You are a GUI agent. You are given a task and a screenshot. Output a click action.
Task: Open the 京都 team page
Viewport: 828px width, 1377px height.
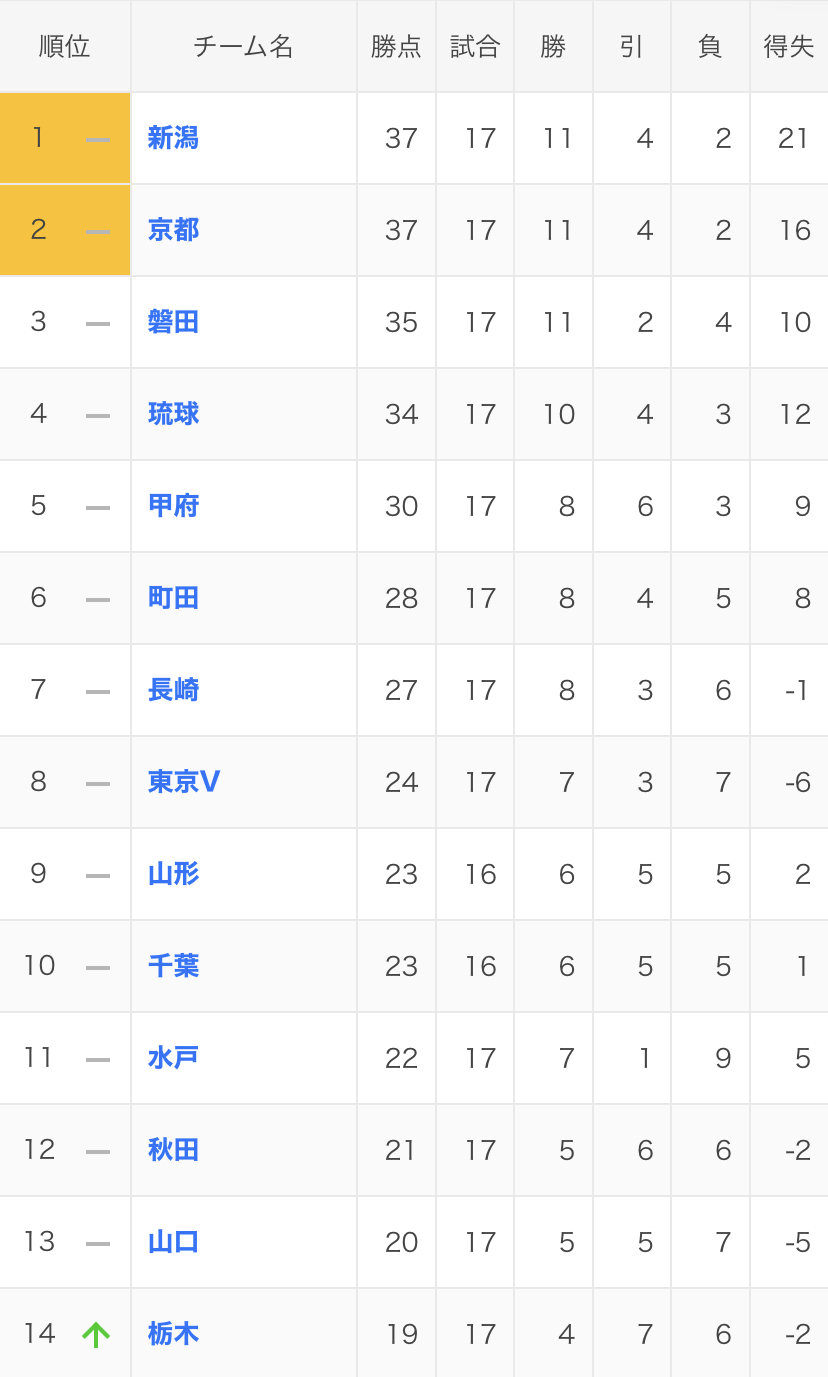(x=173, y=230)
